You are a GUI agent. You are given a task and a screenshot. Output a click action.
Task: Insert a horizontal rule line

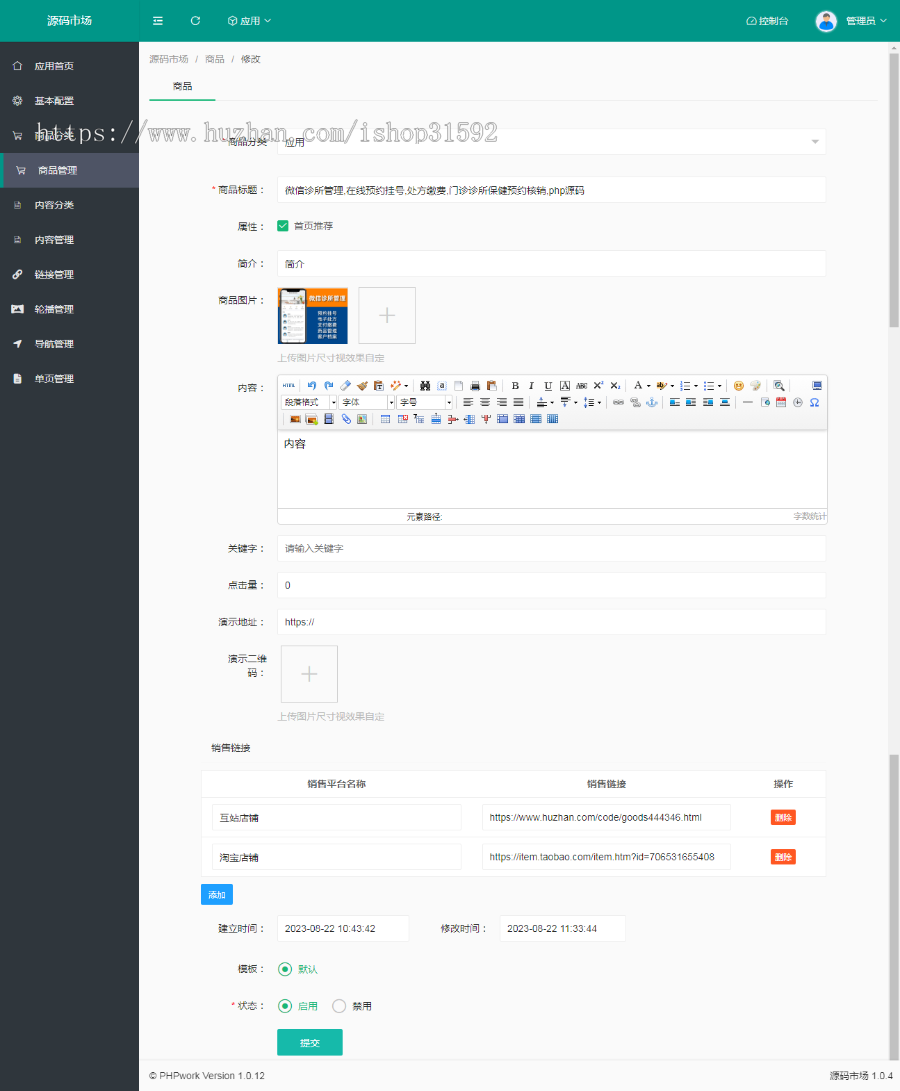[x=748, y=402]
